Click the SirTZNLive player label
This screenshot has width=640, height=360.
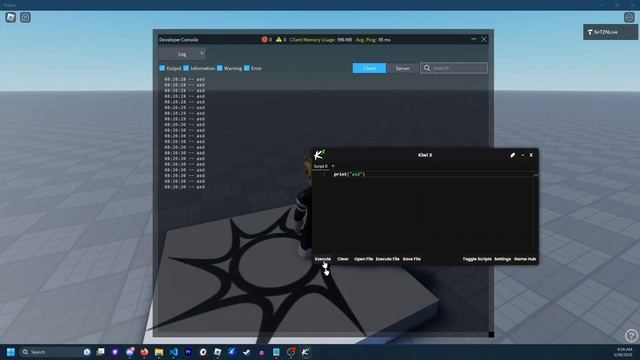(610, 32)
